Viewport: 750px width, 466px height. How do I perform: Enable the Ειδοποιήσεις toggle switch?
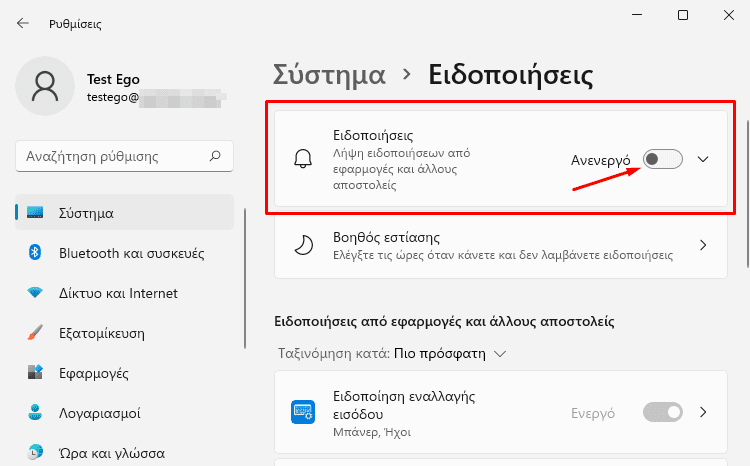pyautogui.click(x=662, y=159)
